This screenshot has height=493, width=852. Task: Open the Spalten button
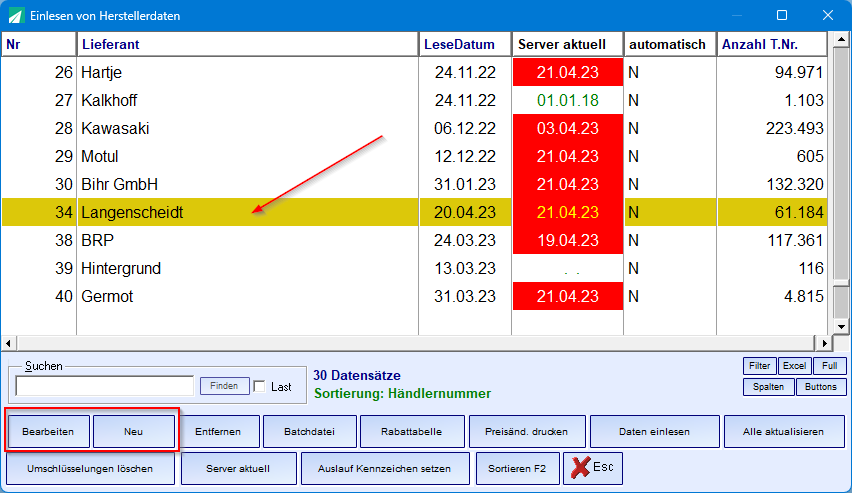click(x=768, y=387)
